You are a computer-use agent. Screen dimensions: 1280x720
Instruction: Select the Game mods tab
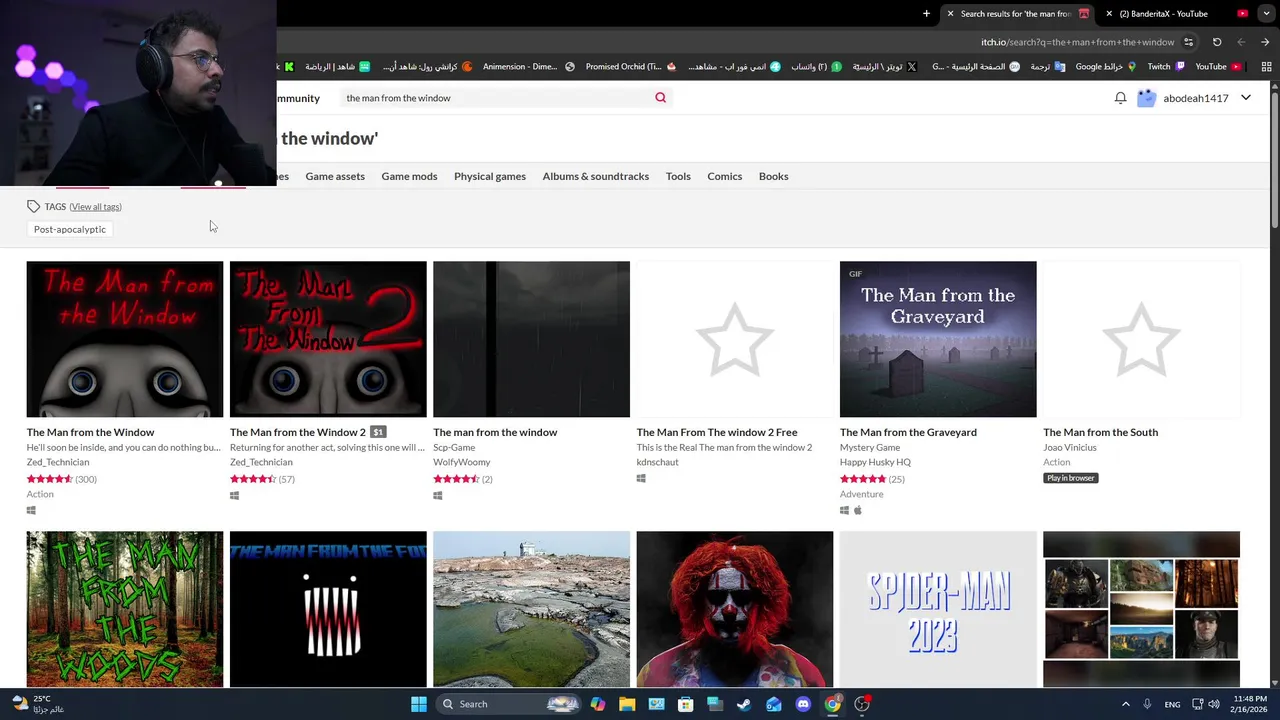pos(409,176)
